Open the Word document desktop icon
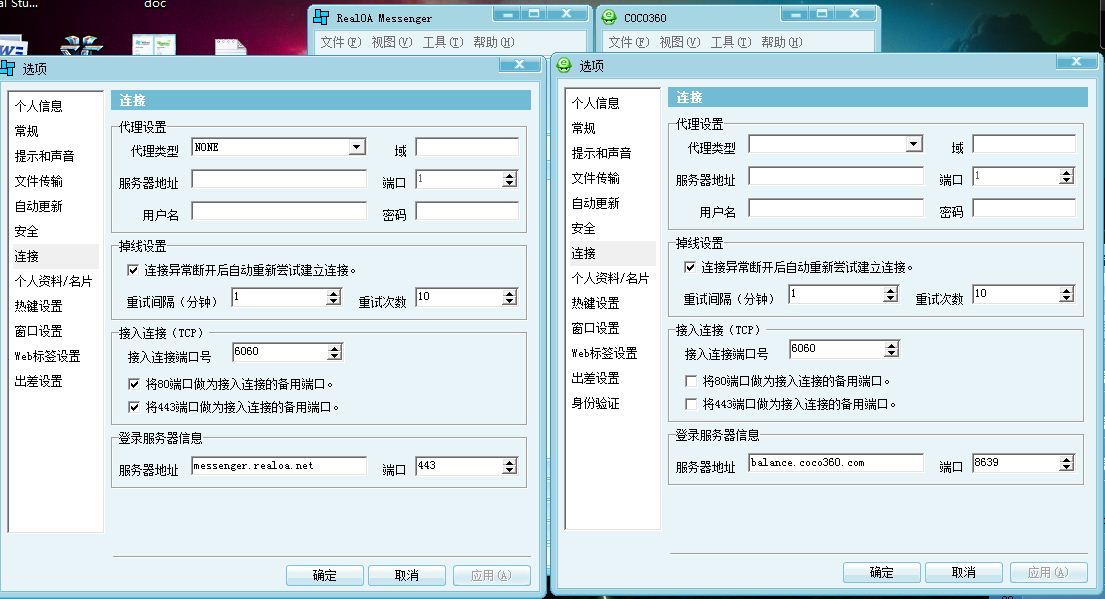Image resolution: width=1105 pixels, height=599 pixels. pyautogui.click(x=13, y=45)
